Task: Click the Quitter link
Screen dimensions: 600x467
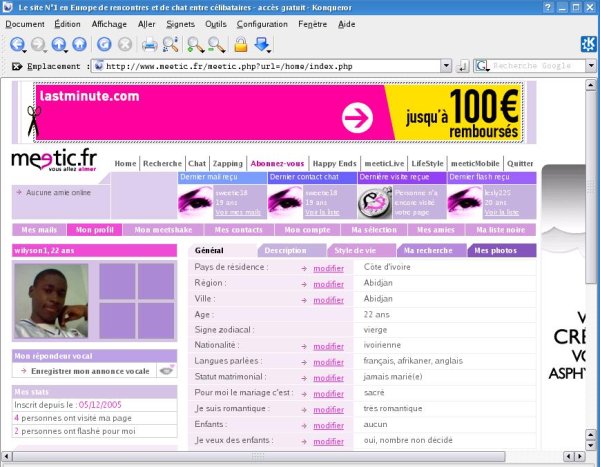Action: (x=520, y=163)
